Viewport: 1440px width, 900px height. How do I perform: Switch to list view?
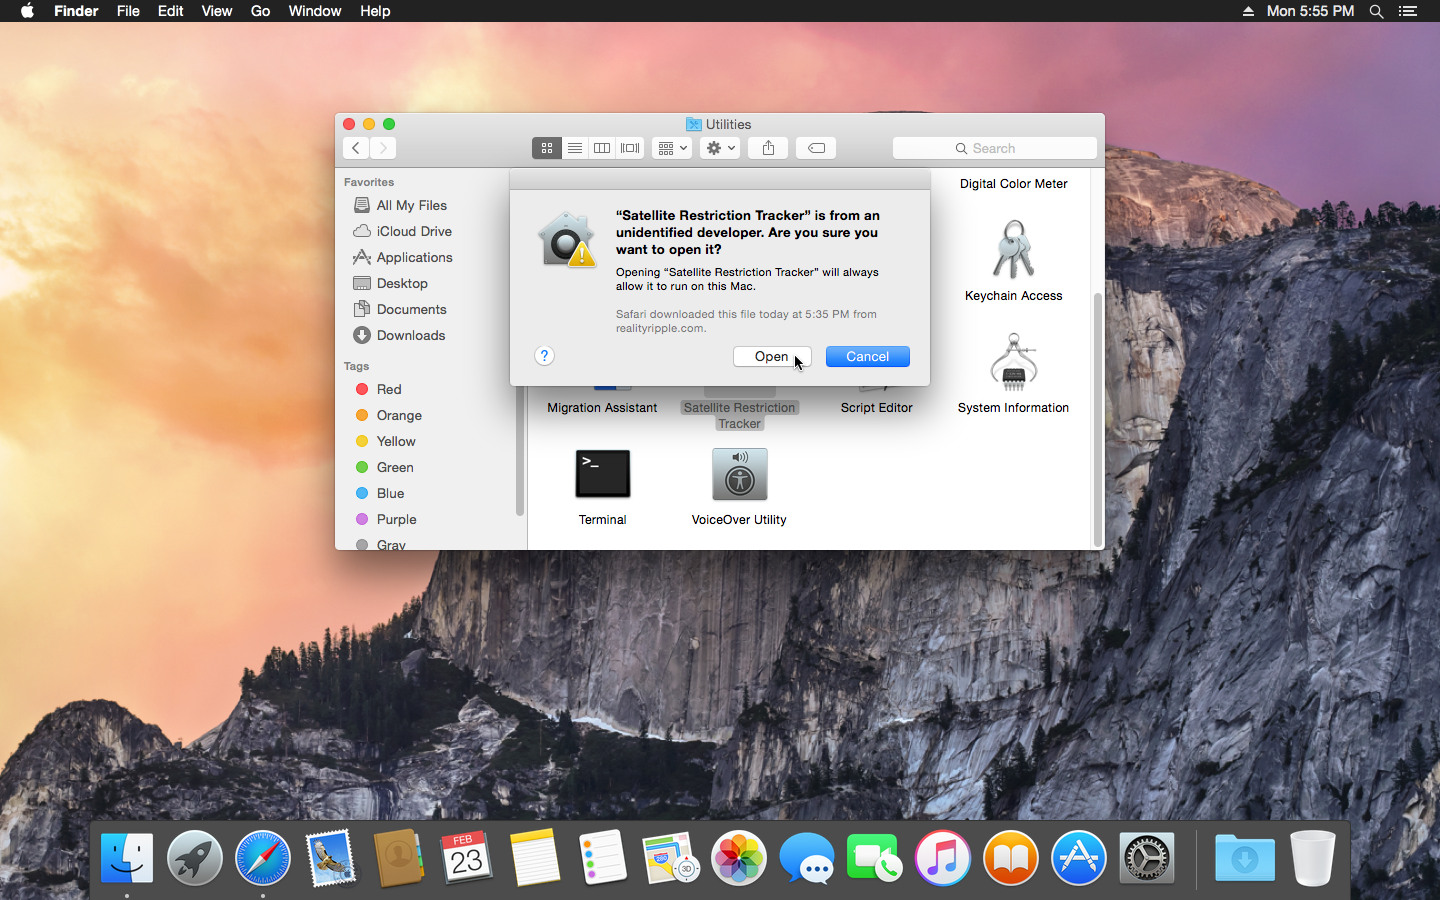click(575, 147)
